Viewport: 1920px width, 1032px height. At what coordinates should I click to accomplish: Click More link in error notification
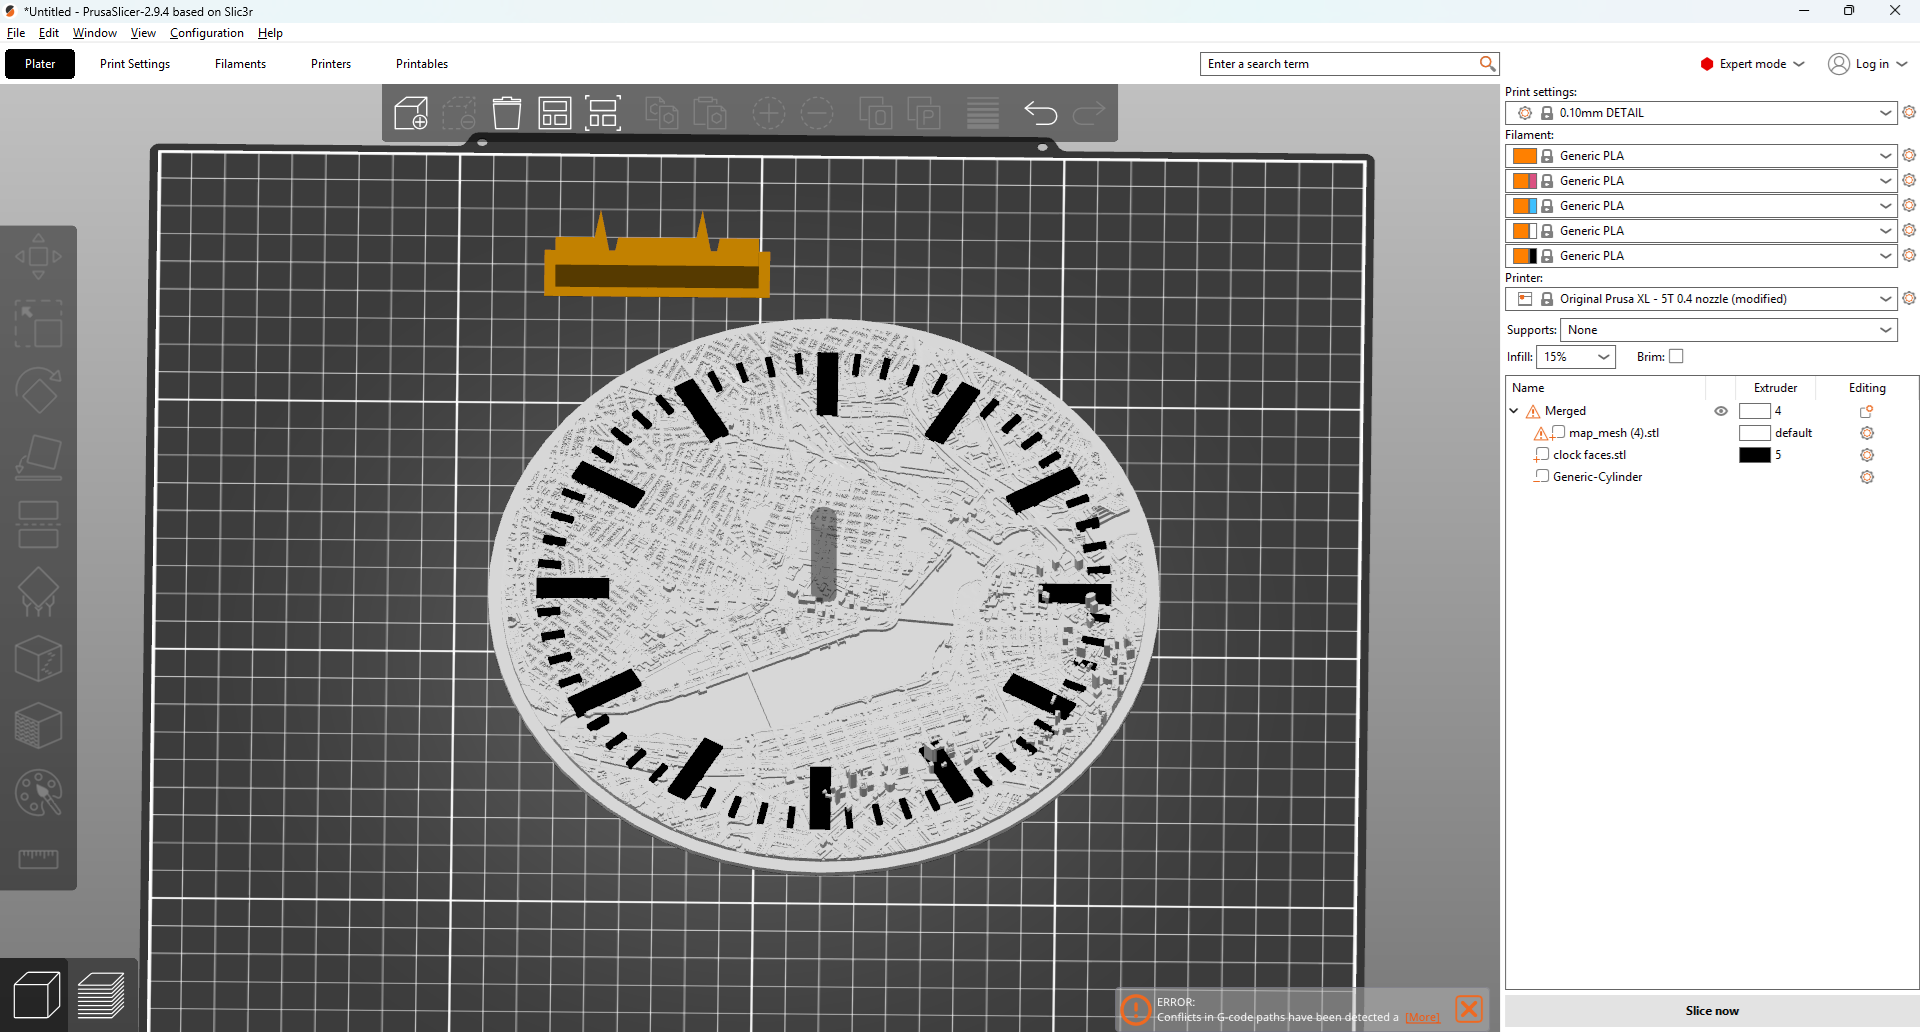point(1422,1017)
